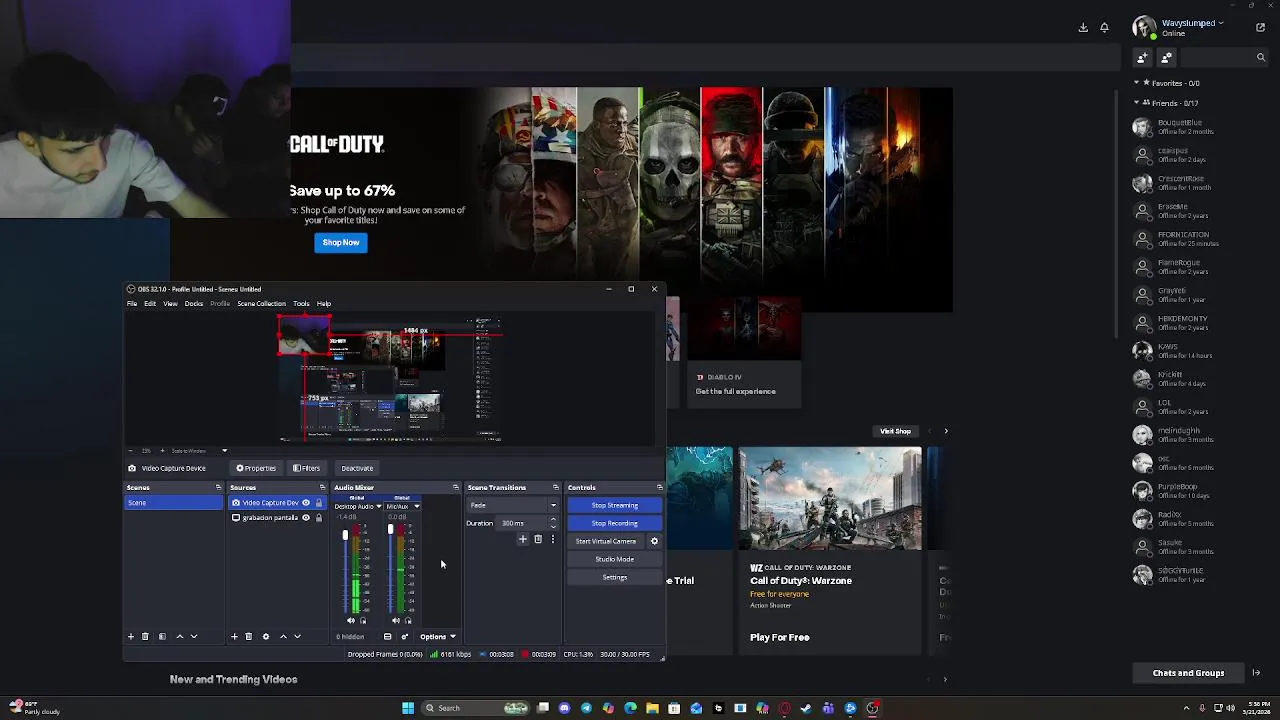Open source Filters button
The width and height of the screenshot is (1280, 720).
pos(307,468)
